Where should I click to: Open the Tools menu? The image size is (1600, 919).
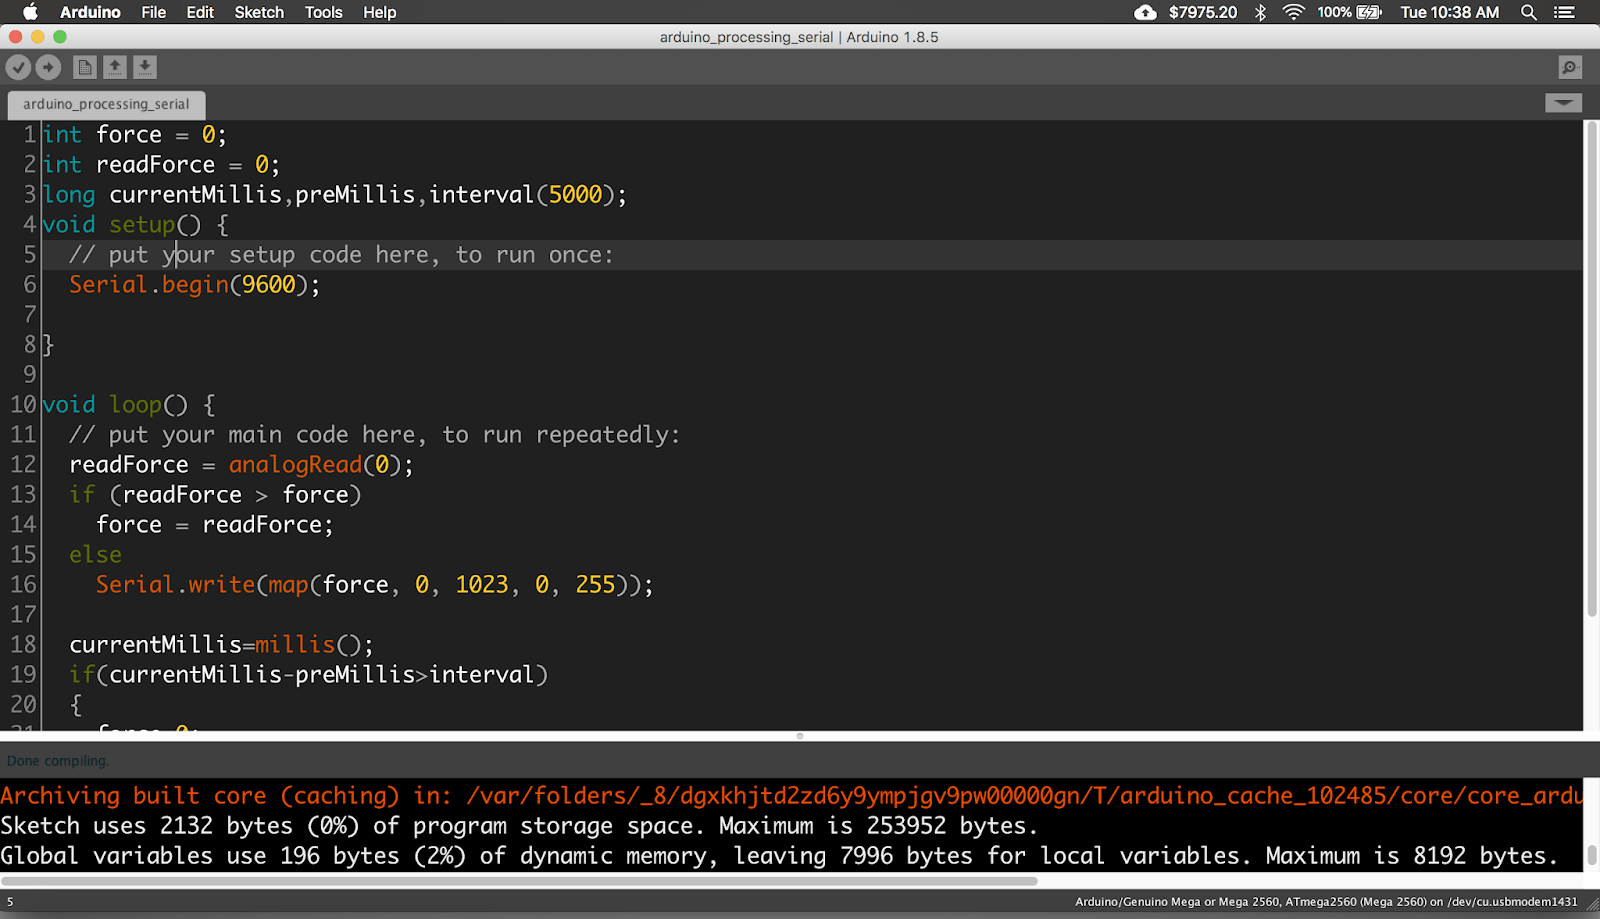[x=322, y=12]
